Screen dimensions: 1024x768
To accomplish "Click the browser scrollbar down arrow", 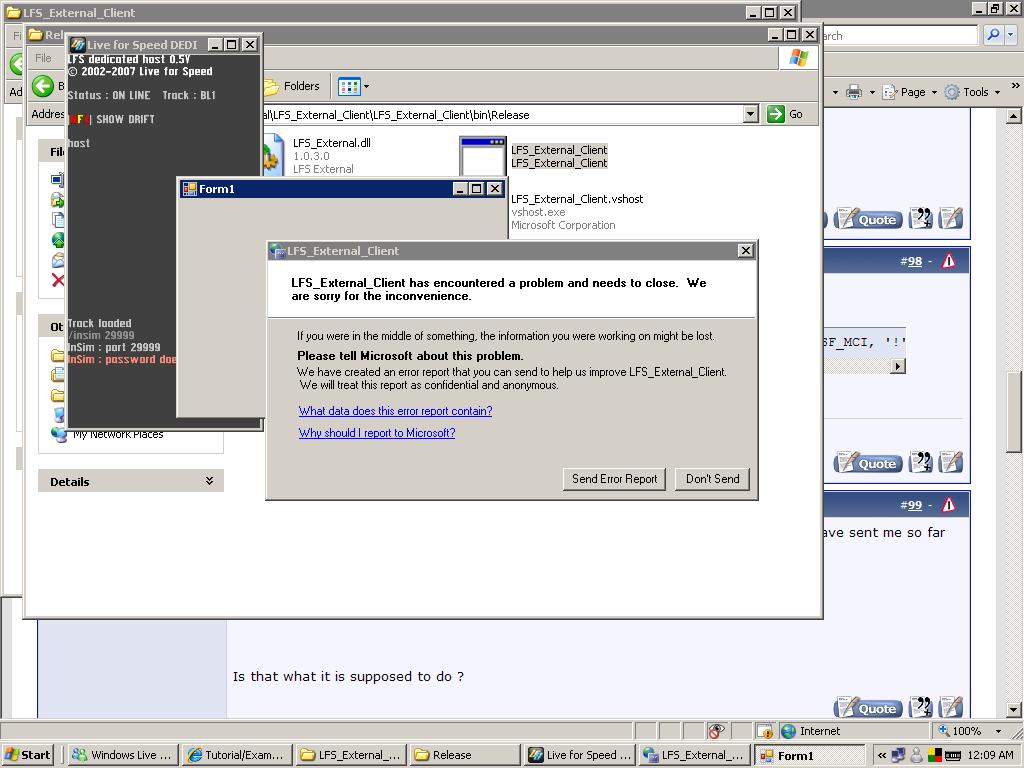I will (1014, 709).
